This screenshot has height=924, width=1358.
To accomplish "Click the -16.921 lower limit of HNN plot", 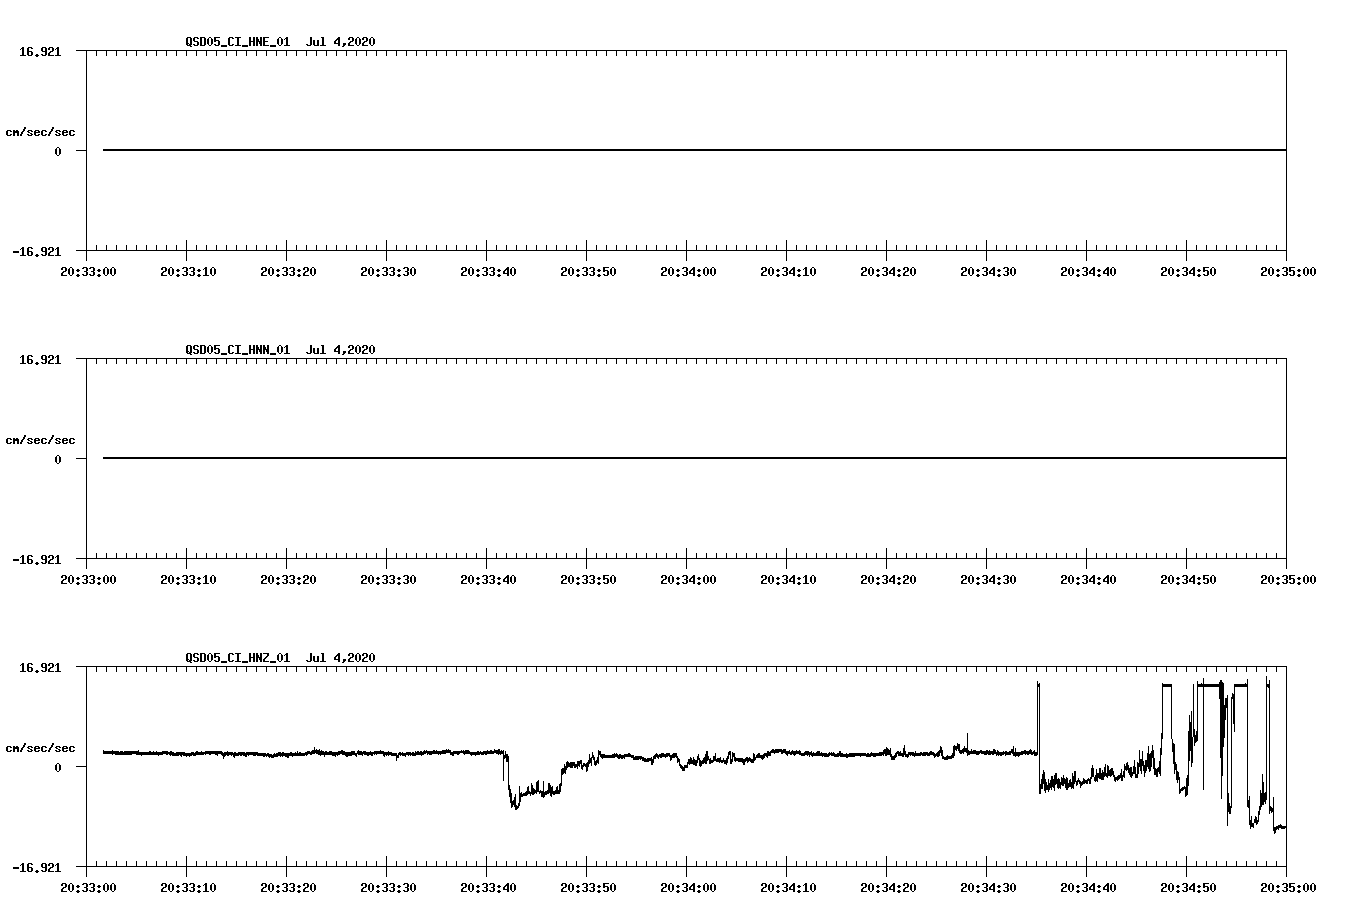I will (37, 559).
